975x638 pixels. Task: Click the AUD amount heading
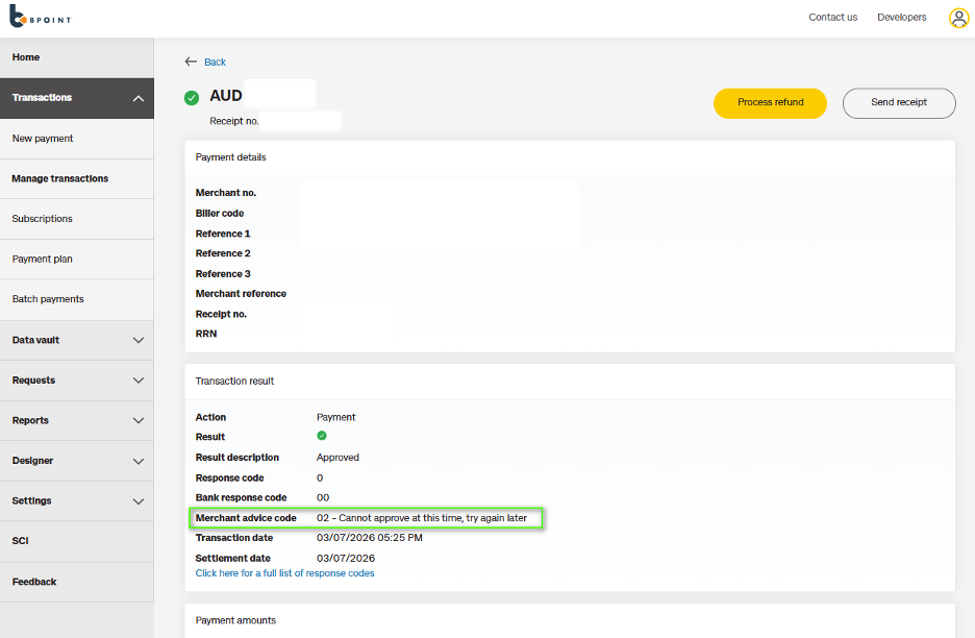click(x=226, y=96)
